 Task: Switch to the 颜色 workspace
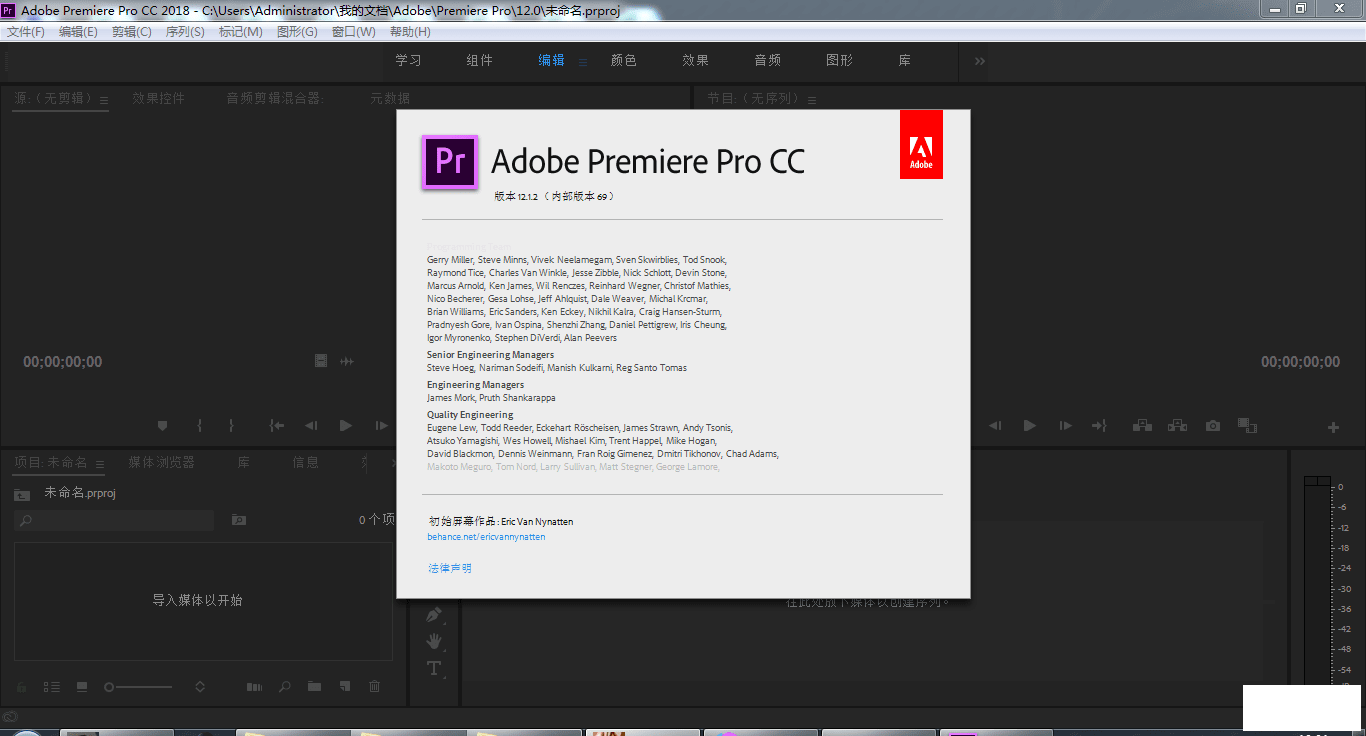pos(623,61)
